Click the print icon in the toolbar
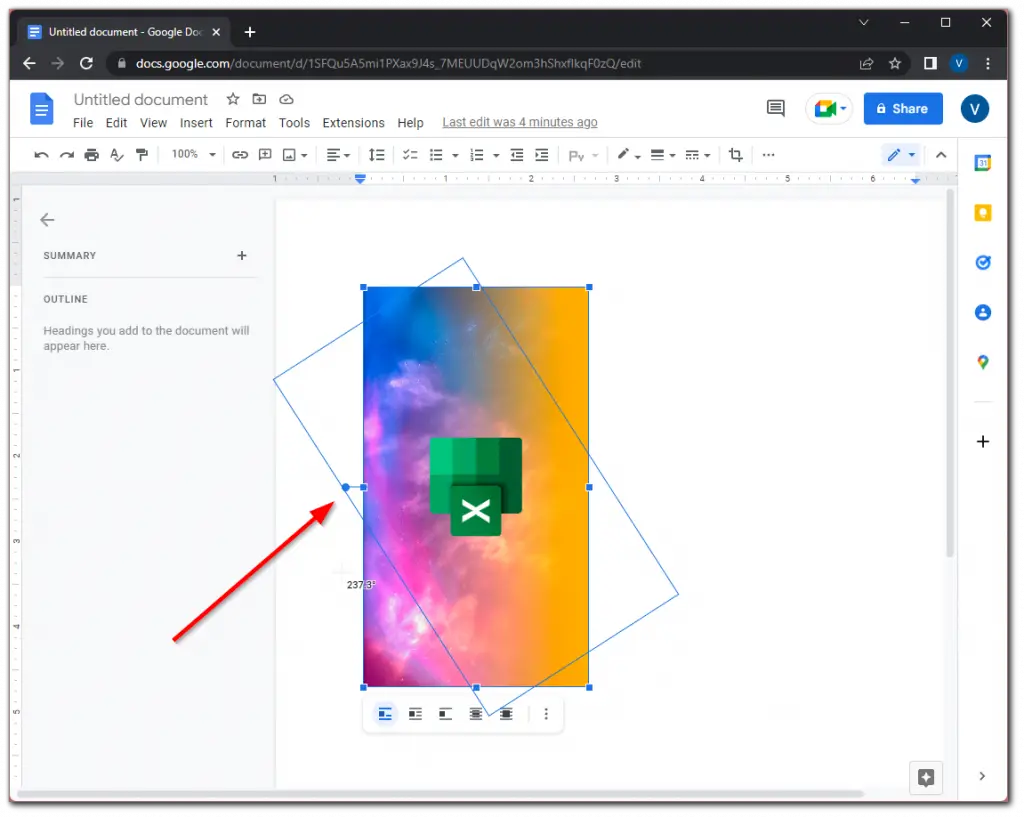Viewport: 1024px width, 818px height. click(x=90, y=154)
